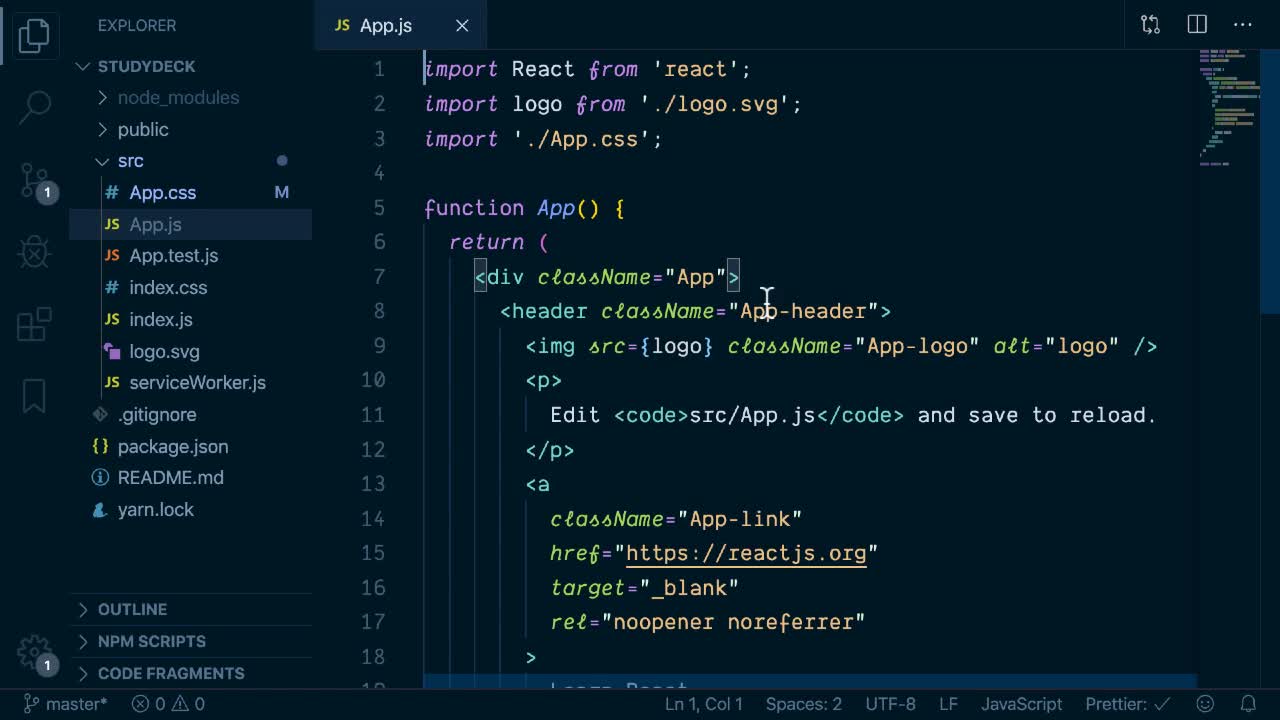The height and width of the screenshot is (720, 1280).
Task: Click the master* branch indicator
Action: [x=64, y=704]
